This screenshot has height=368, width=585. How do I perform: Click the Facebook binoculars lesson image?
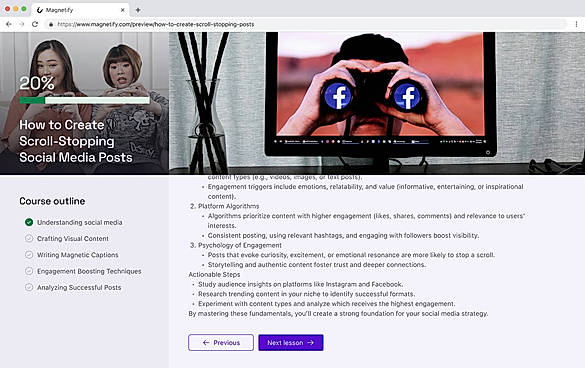coord(377,103)
